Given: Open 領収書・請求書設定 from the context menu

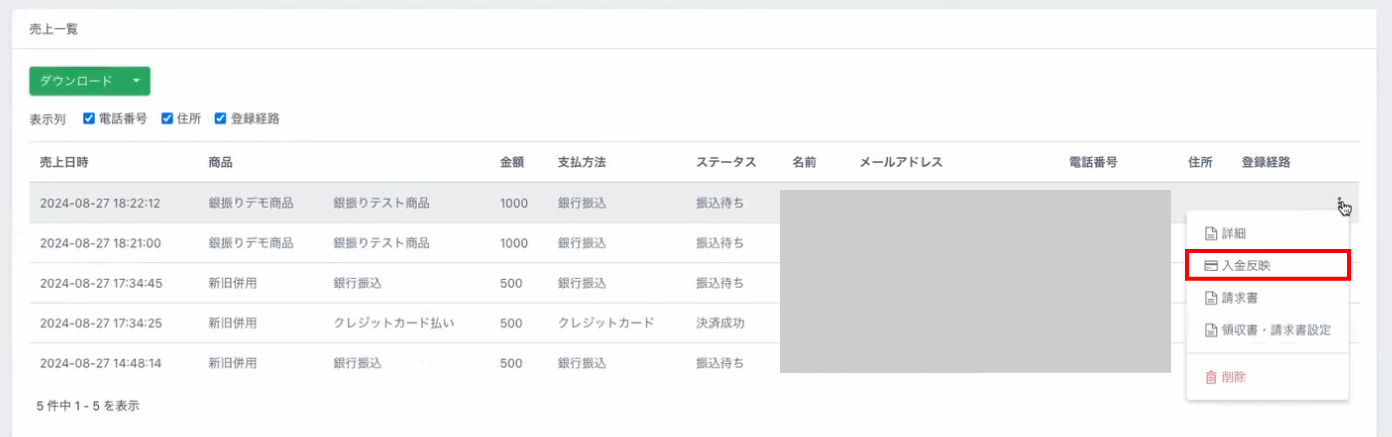Looking at the screenshot, I should (x=1268, y=330).
